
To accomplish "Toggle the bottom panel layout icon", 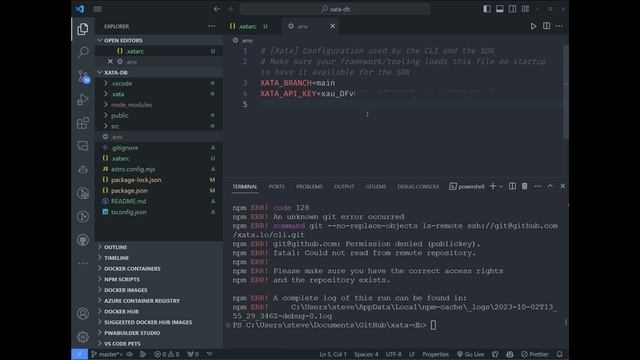I will 500,9.
